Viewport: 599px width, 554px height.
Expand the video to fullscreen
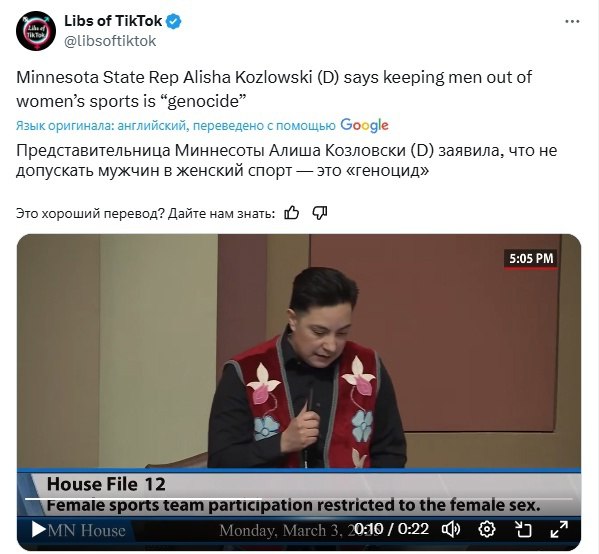point(559,530)
